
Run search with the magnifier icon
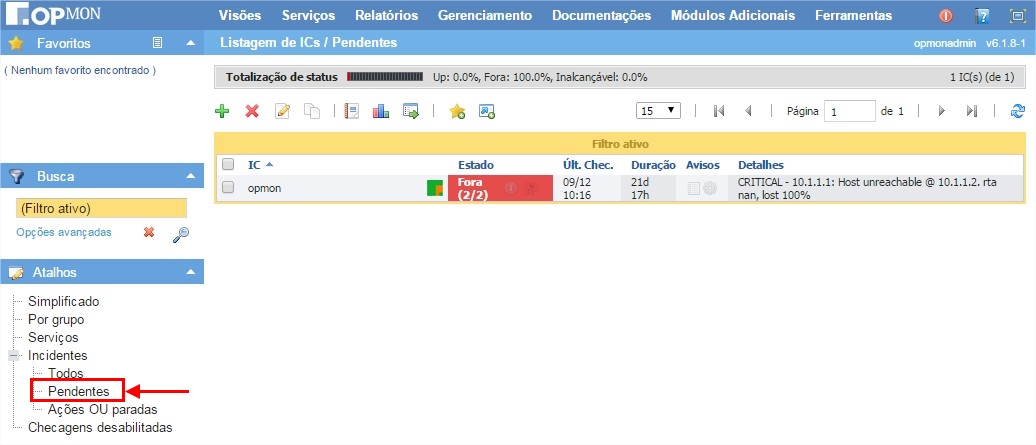pyautogui.click(x=181, y=233)
